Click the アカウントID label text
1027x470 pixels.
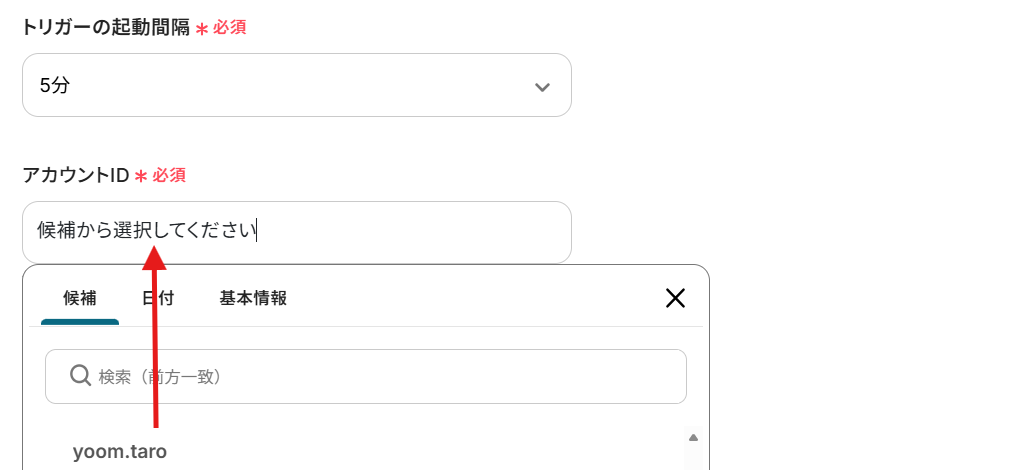[76, 175]
